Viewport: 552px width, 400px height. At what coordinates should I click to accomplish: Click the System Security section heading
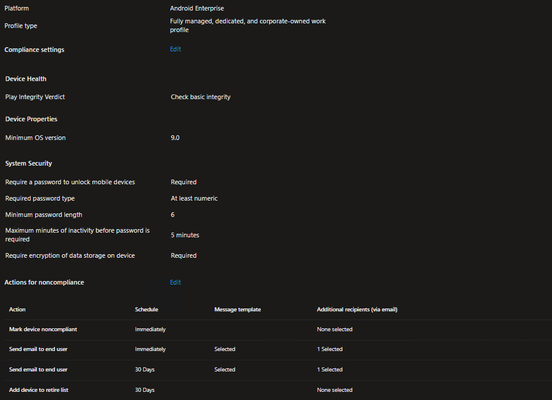click(x=29, y=163)
